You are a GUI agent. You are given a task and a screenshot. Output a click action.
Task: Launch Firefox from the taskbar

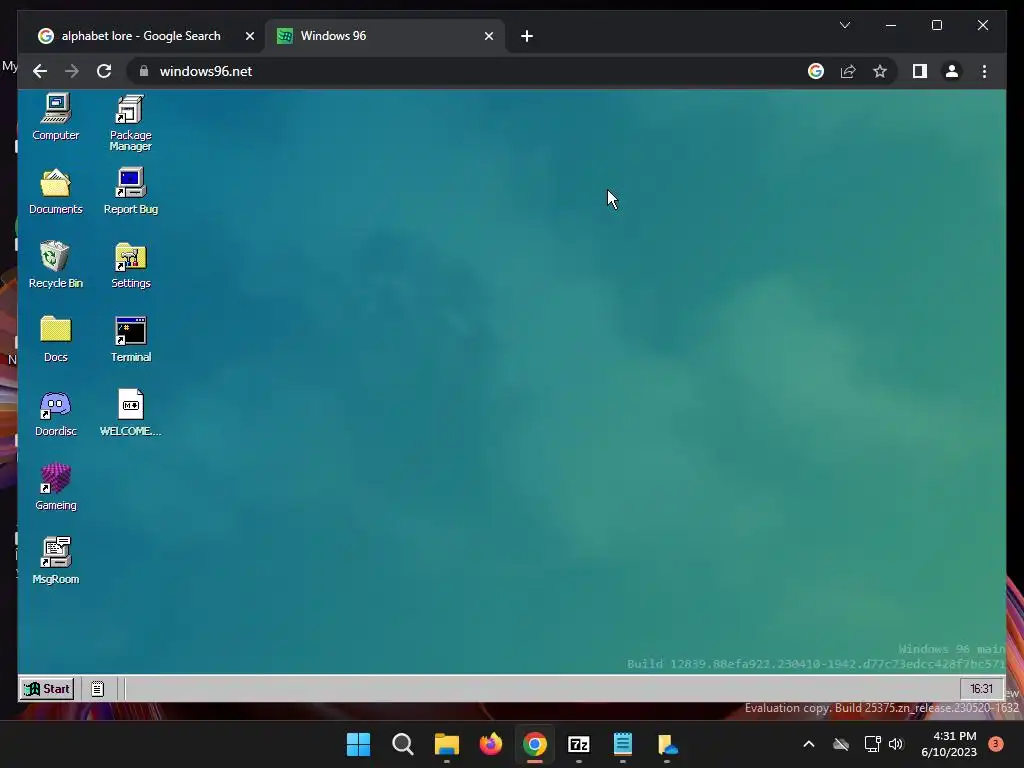(x=490, y=744)
